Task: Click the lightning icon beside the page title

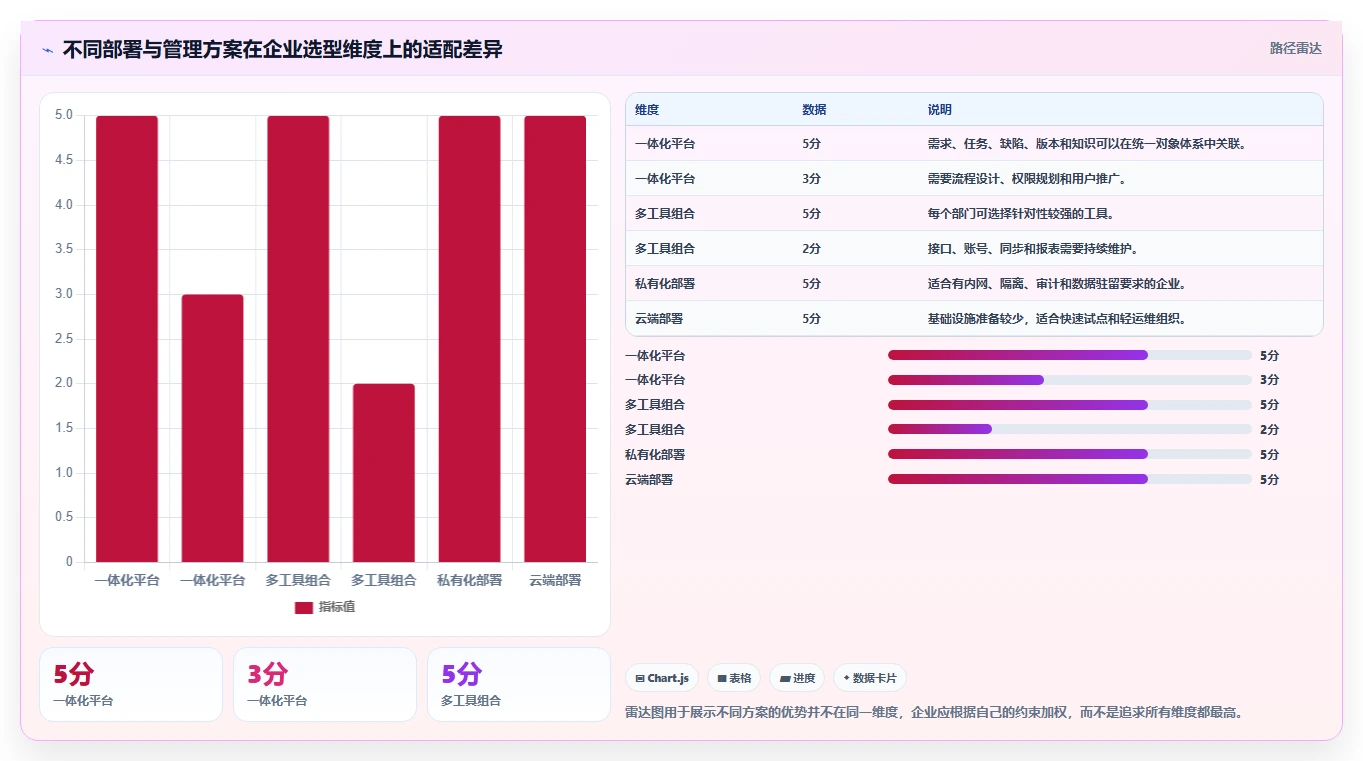Action: (x=48, y=50)
